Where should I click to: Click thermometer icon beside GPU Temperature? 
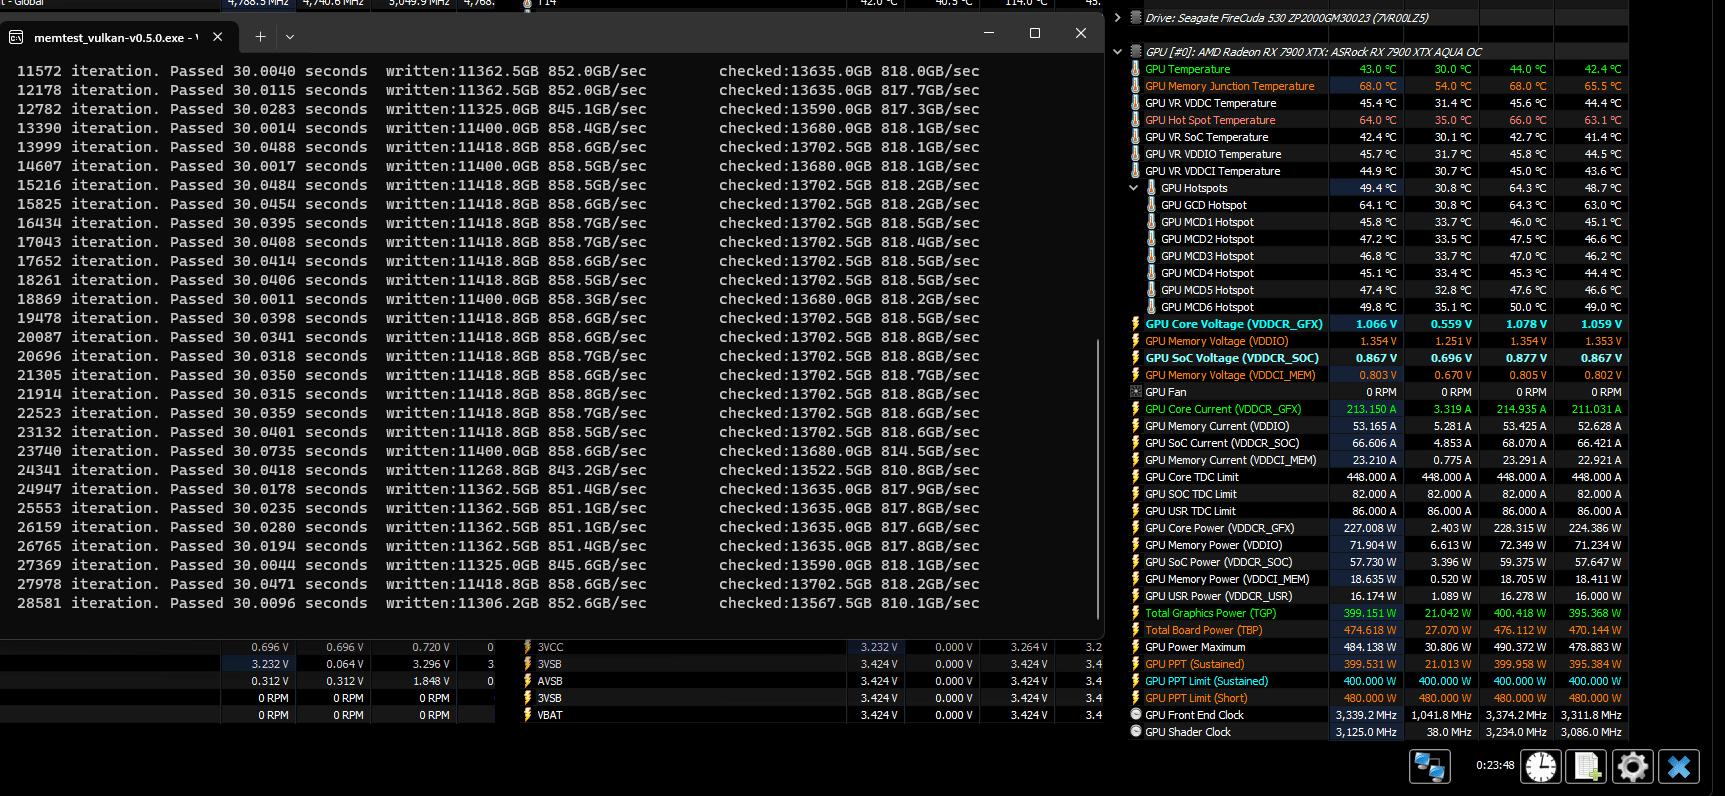pyautogui.click(x=1135, y=69)
